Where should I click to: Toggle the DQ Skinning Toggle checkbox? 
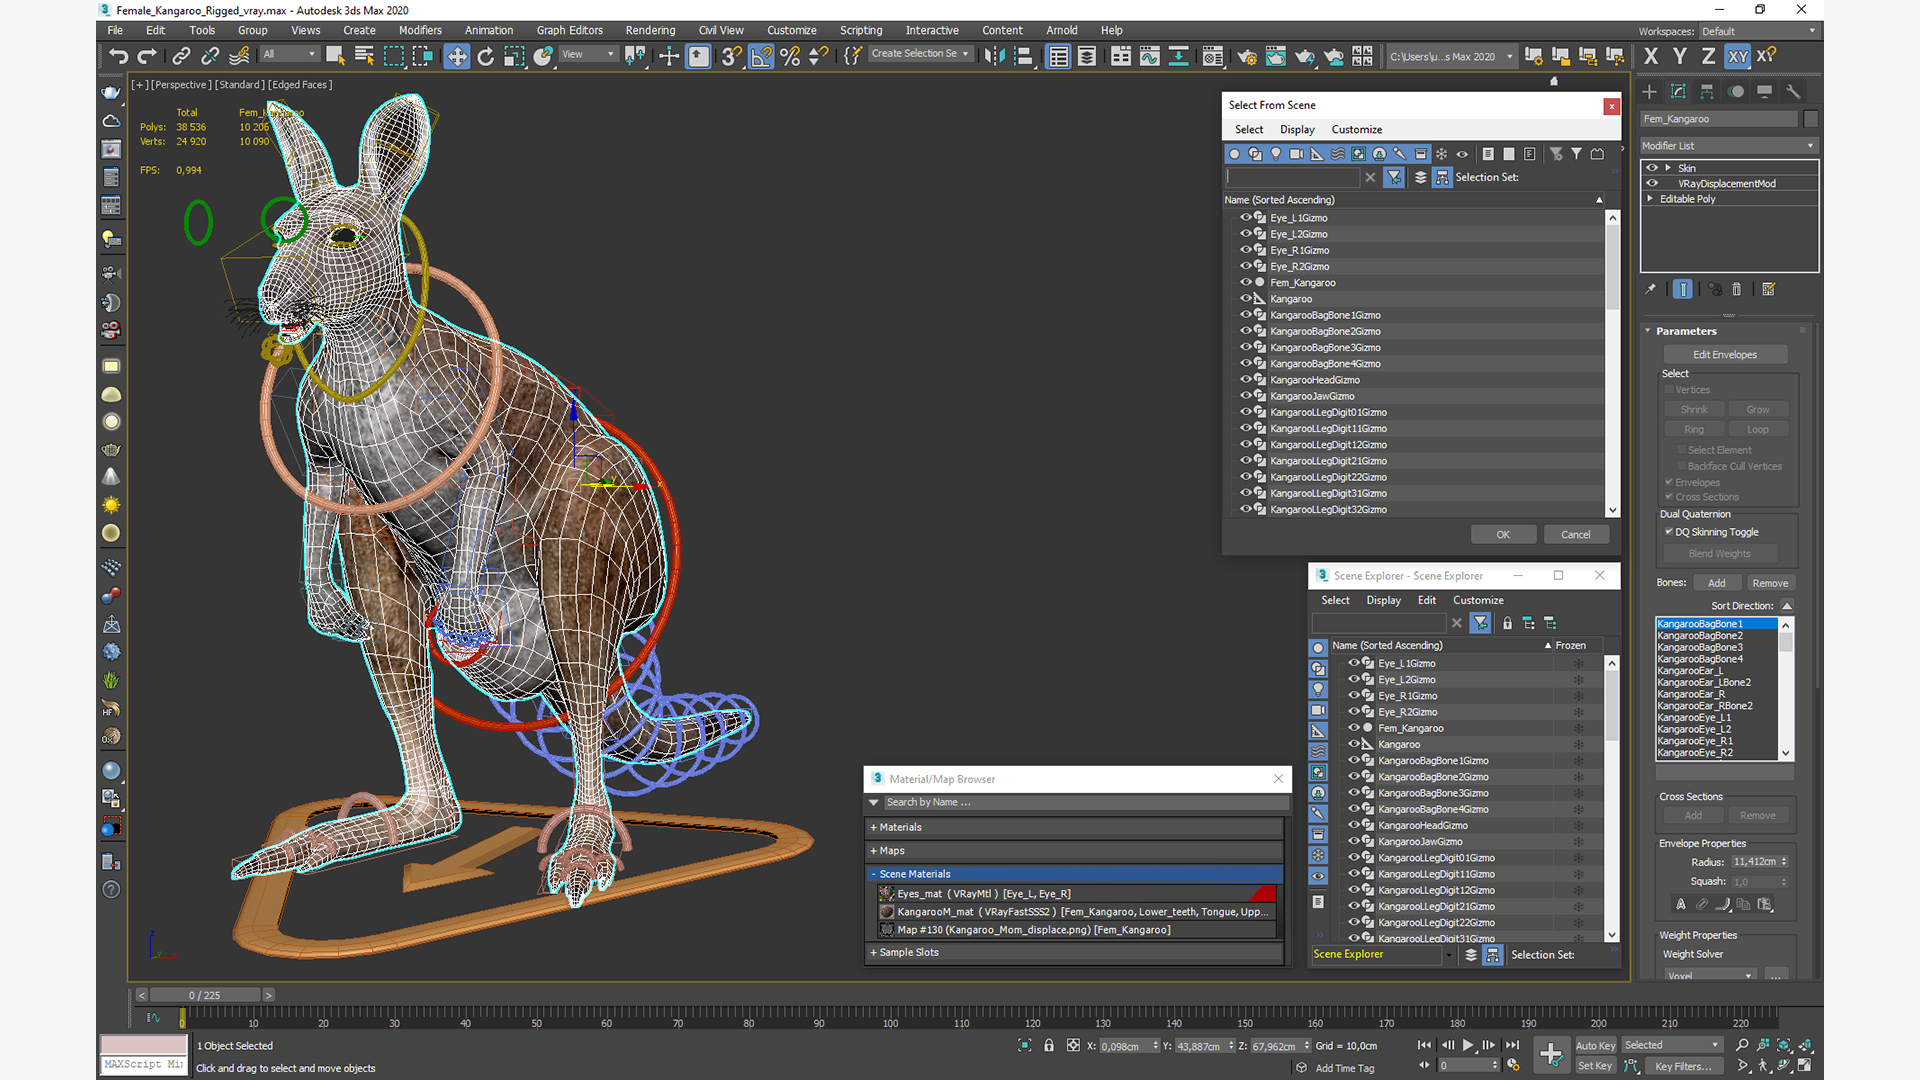(x=1669, y=532)
